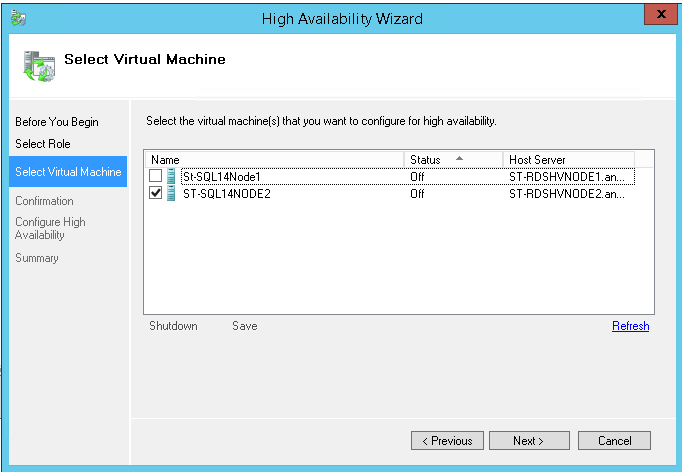
Task: Sort by the Name column header
Action: pyautogui.click(x=274, y=160)
